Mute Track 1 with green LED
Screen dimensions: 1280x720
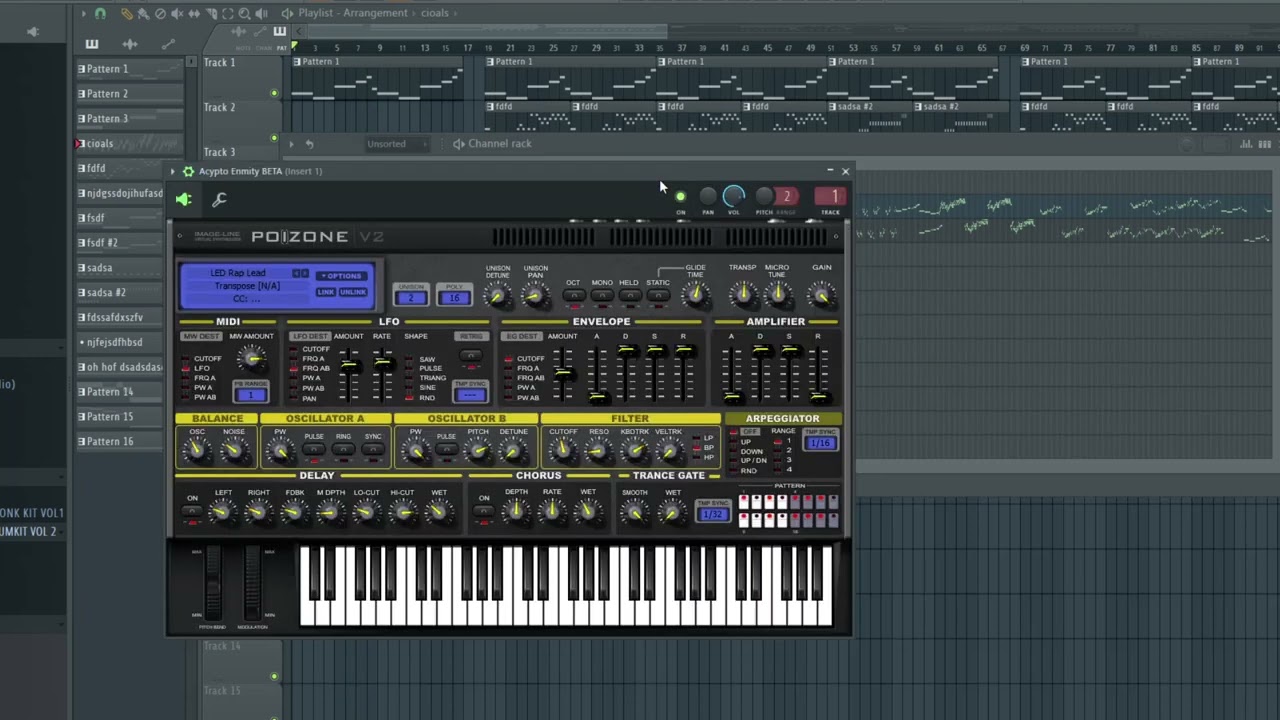tap(274, 93)
